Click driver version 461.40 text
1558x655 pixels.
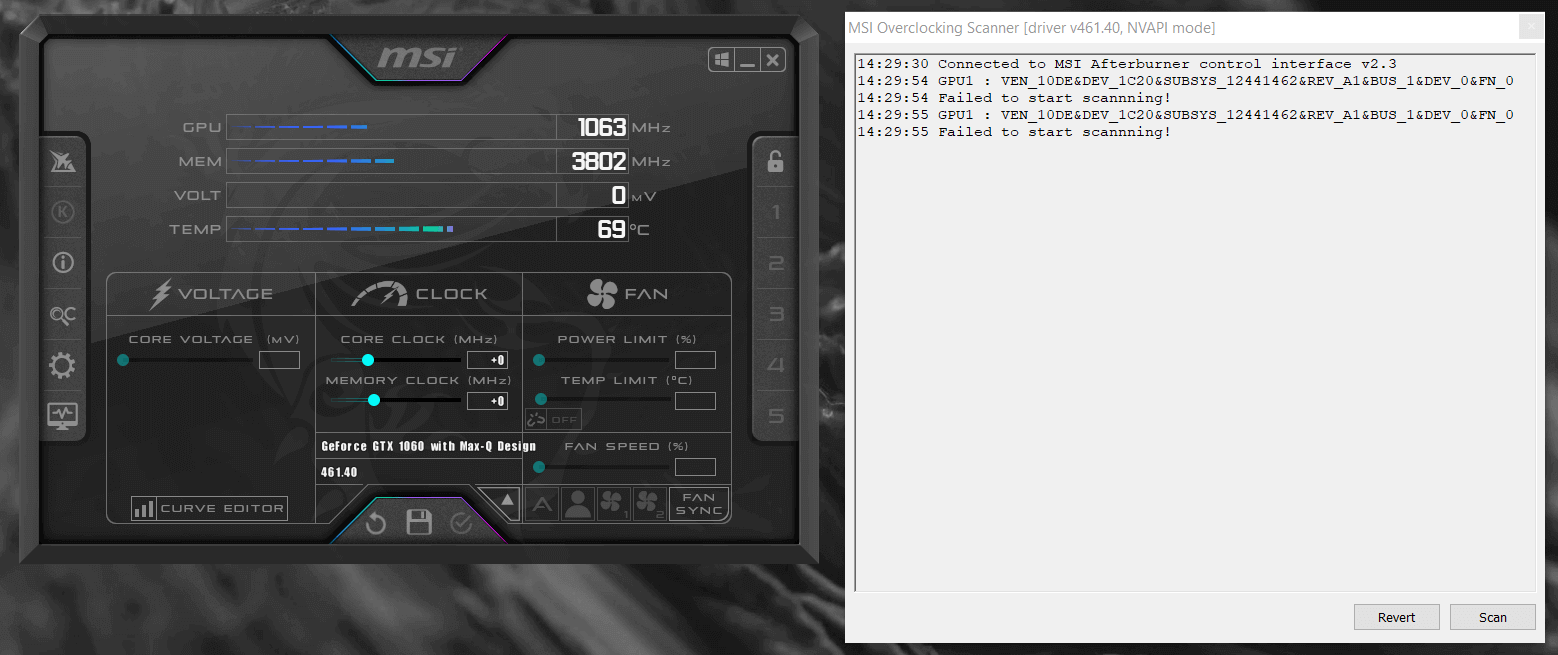(x=339, y=472)
